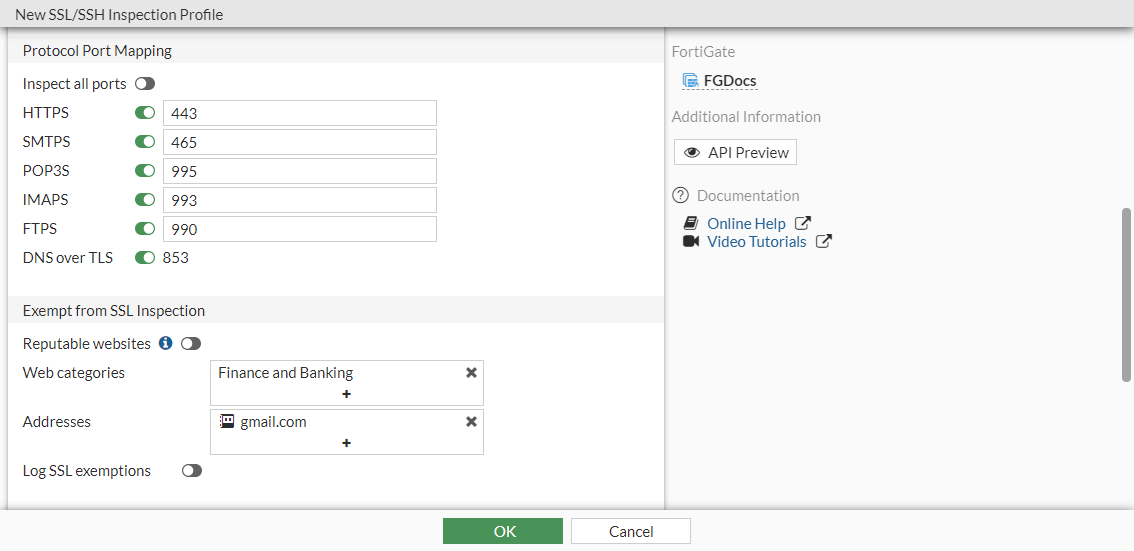Image resolution: width=1134 pixels, height=551 pixels.
Task: Open the API Preview panel
Action: (x=736, y=153)
